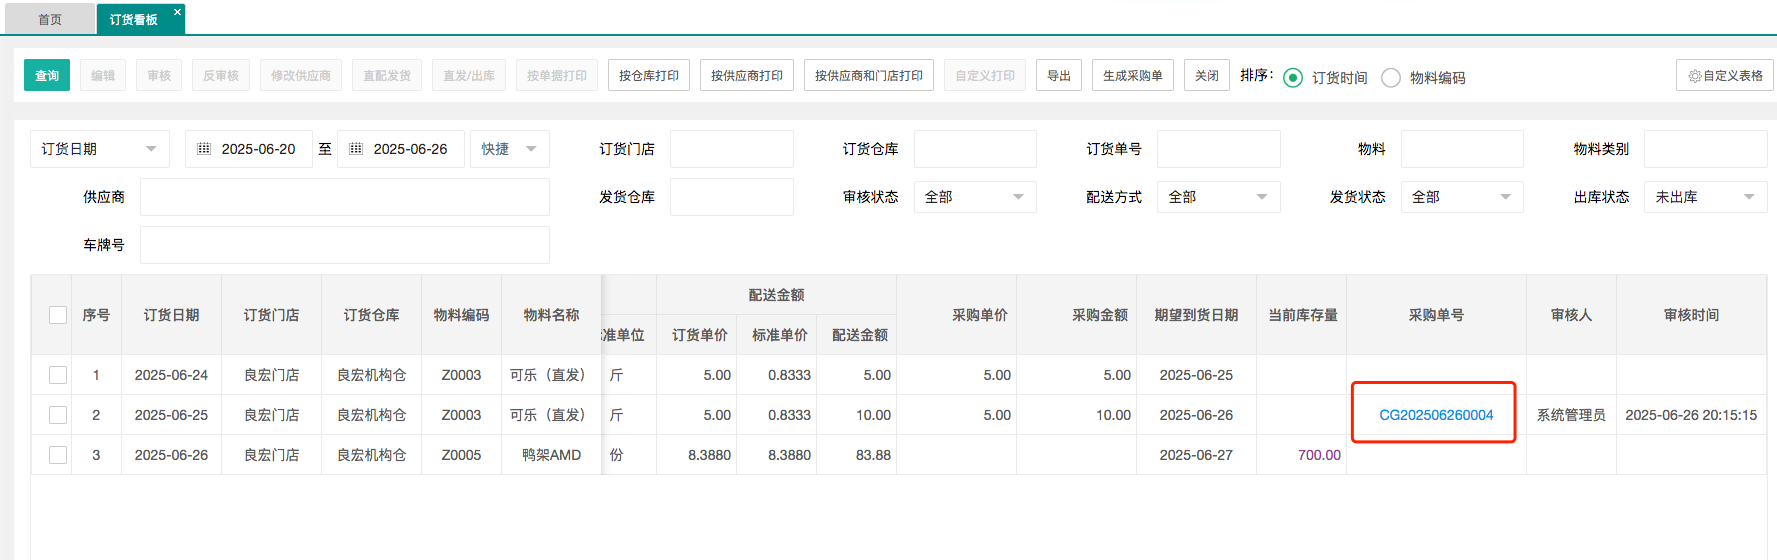Viewport: 1777px width, 560px height.
Task: Close the 订货看板 tab
Action: pyautogui.click(x=177, y=13)
